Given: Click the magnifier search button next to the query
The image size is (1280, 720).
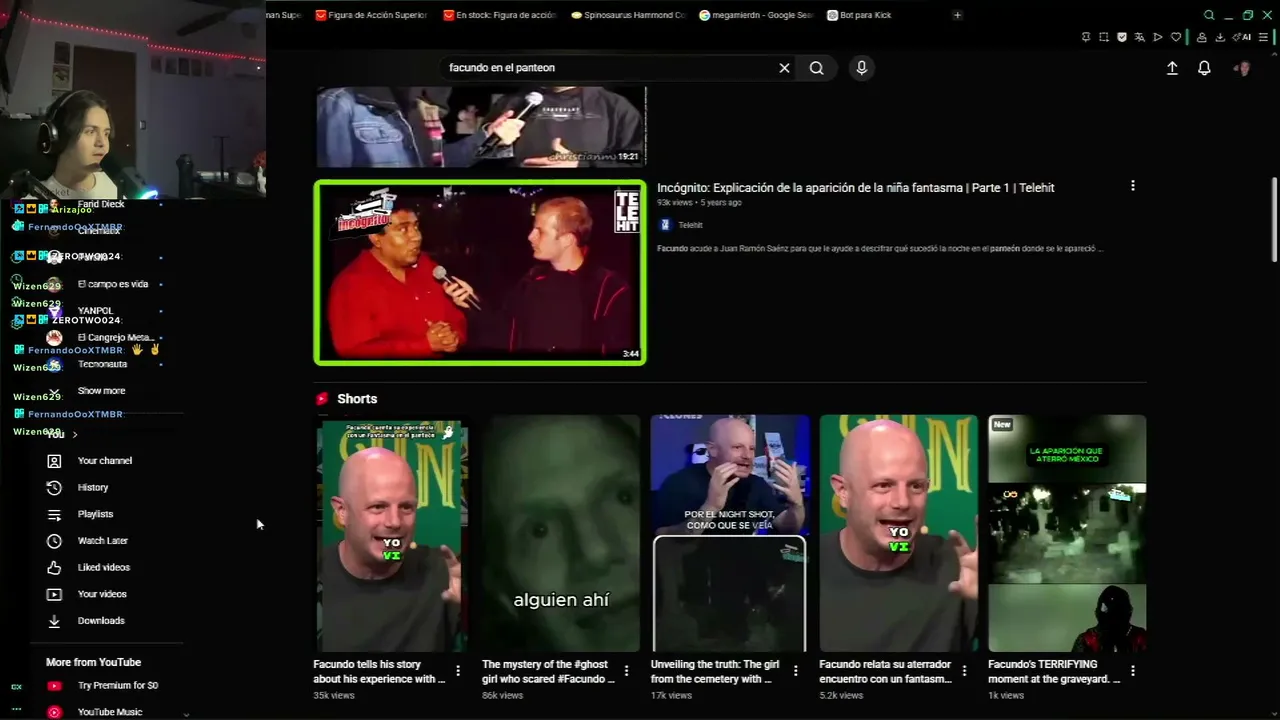Looking at the screenshot, I should click(x=817, y=68).
